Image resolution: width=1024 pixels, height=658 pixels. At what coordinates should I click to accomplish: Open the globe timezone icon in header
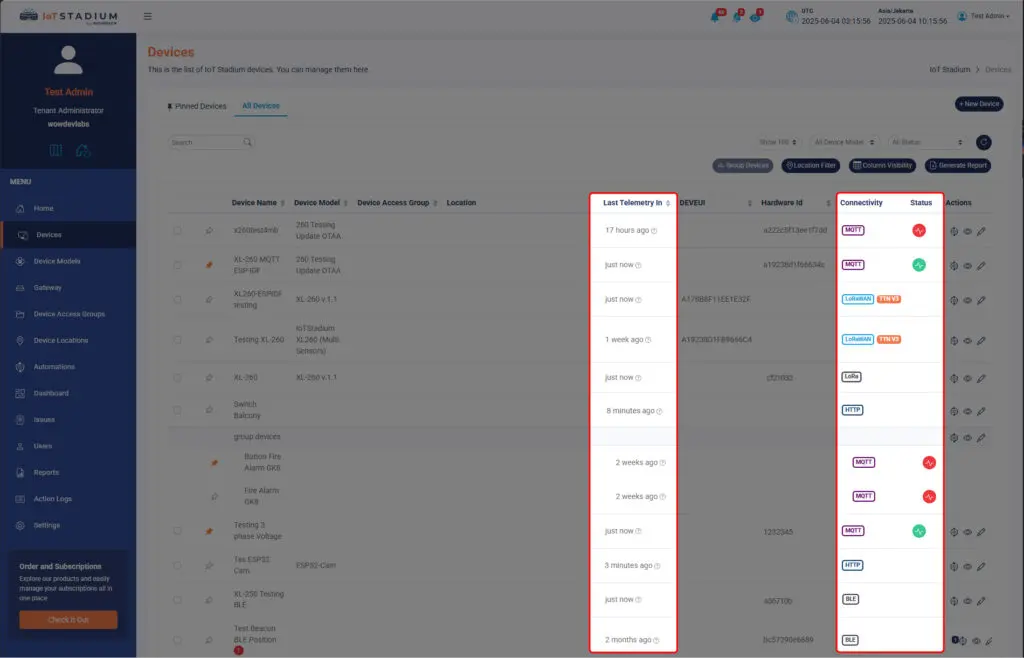coord(791,16)
